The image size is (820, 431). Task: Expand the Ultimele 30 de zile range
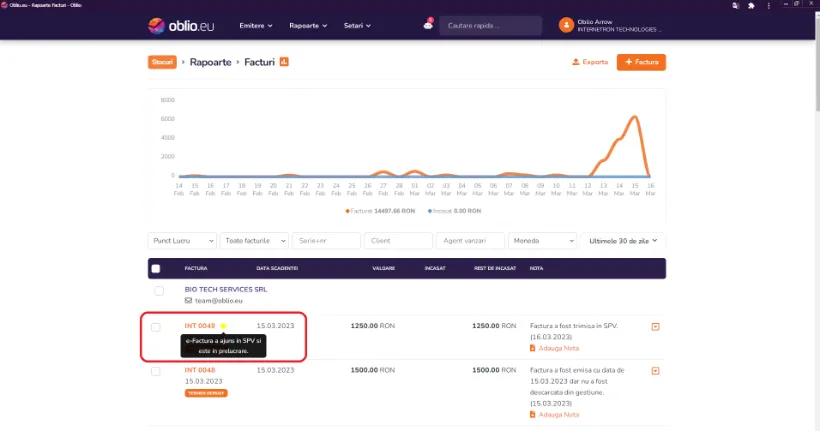click(x=623, y=241)
